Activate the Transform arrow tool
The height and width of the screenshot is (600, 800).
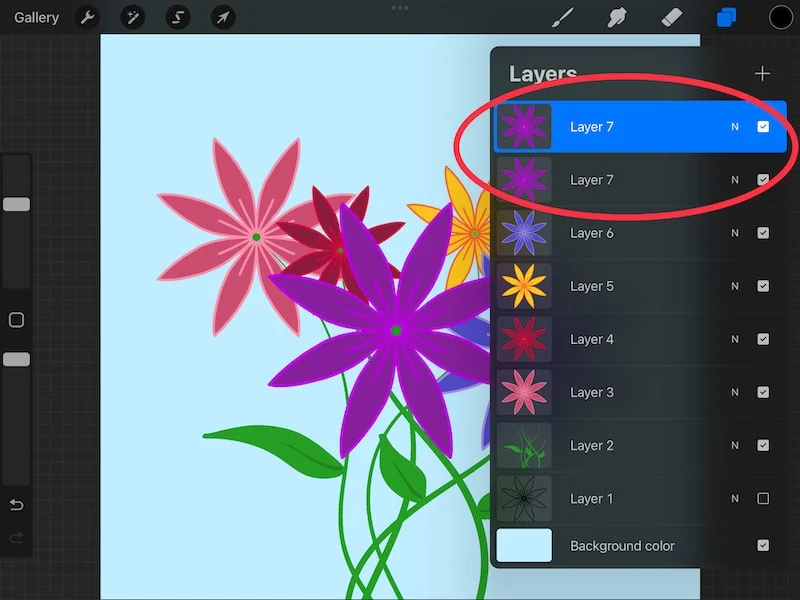[x=223, y=18]
